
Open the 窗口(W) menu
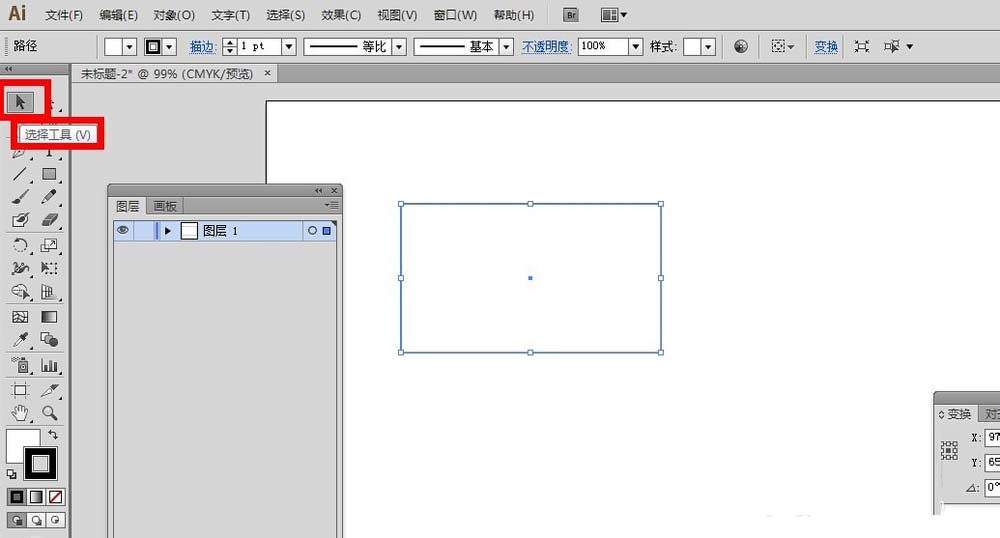455,15
